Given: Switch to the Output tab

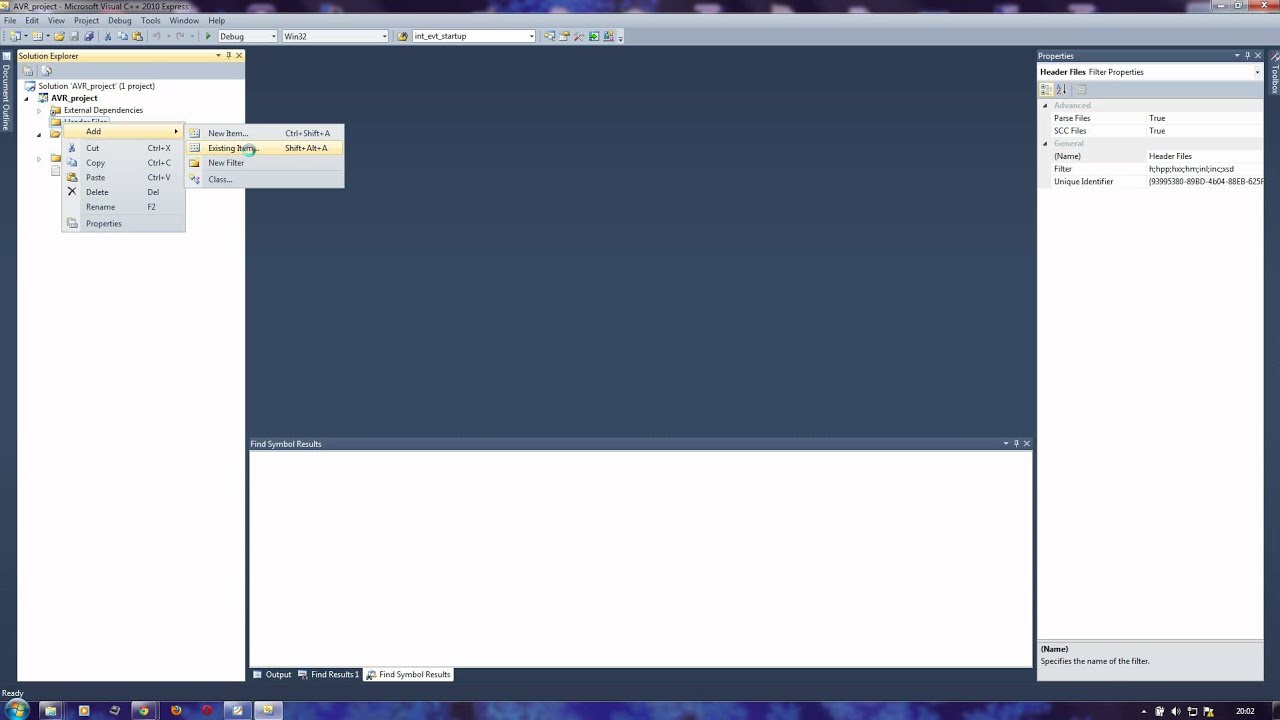Looking at the screenshot, I should (x=272, y=674).
